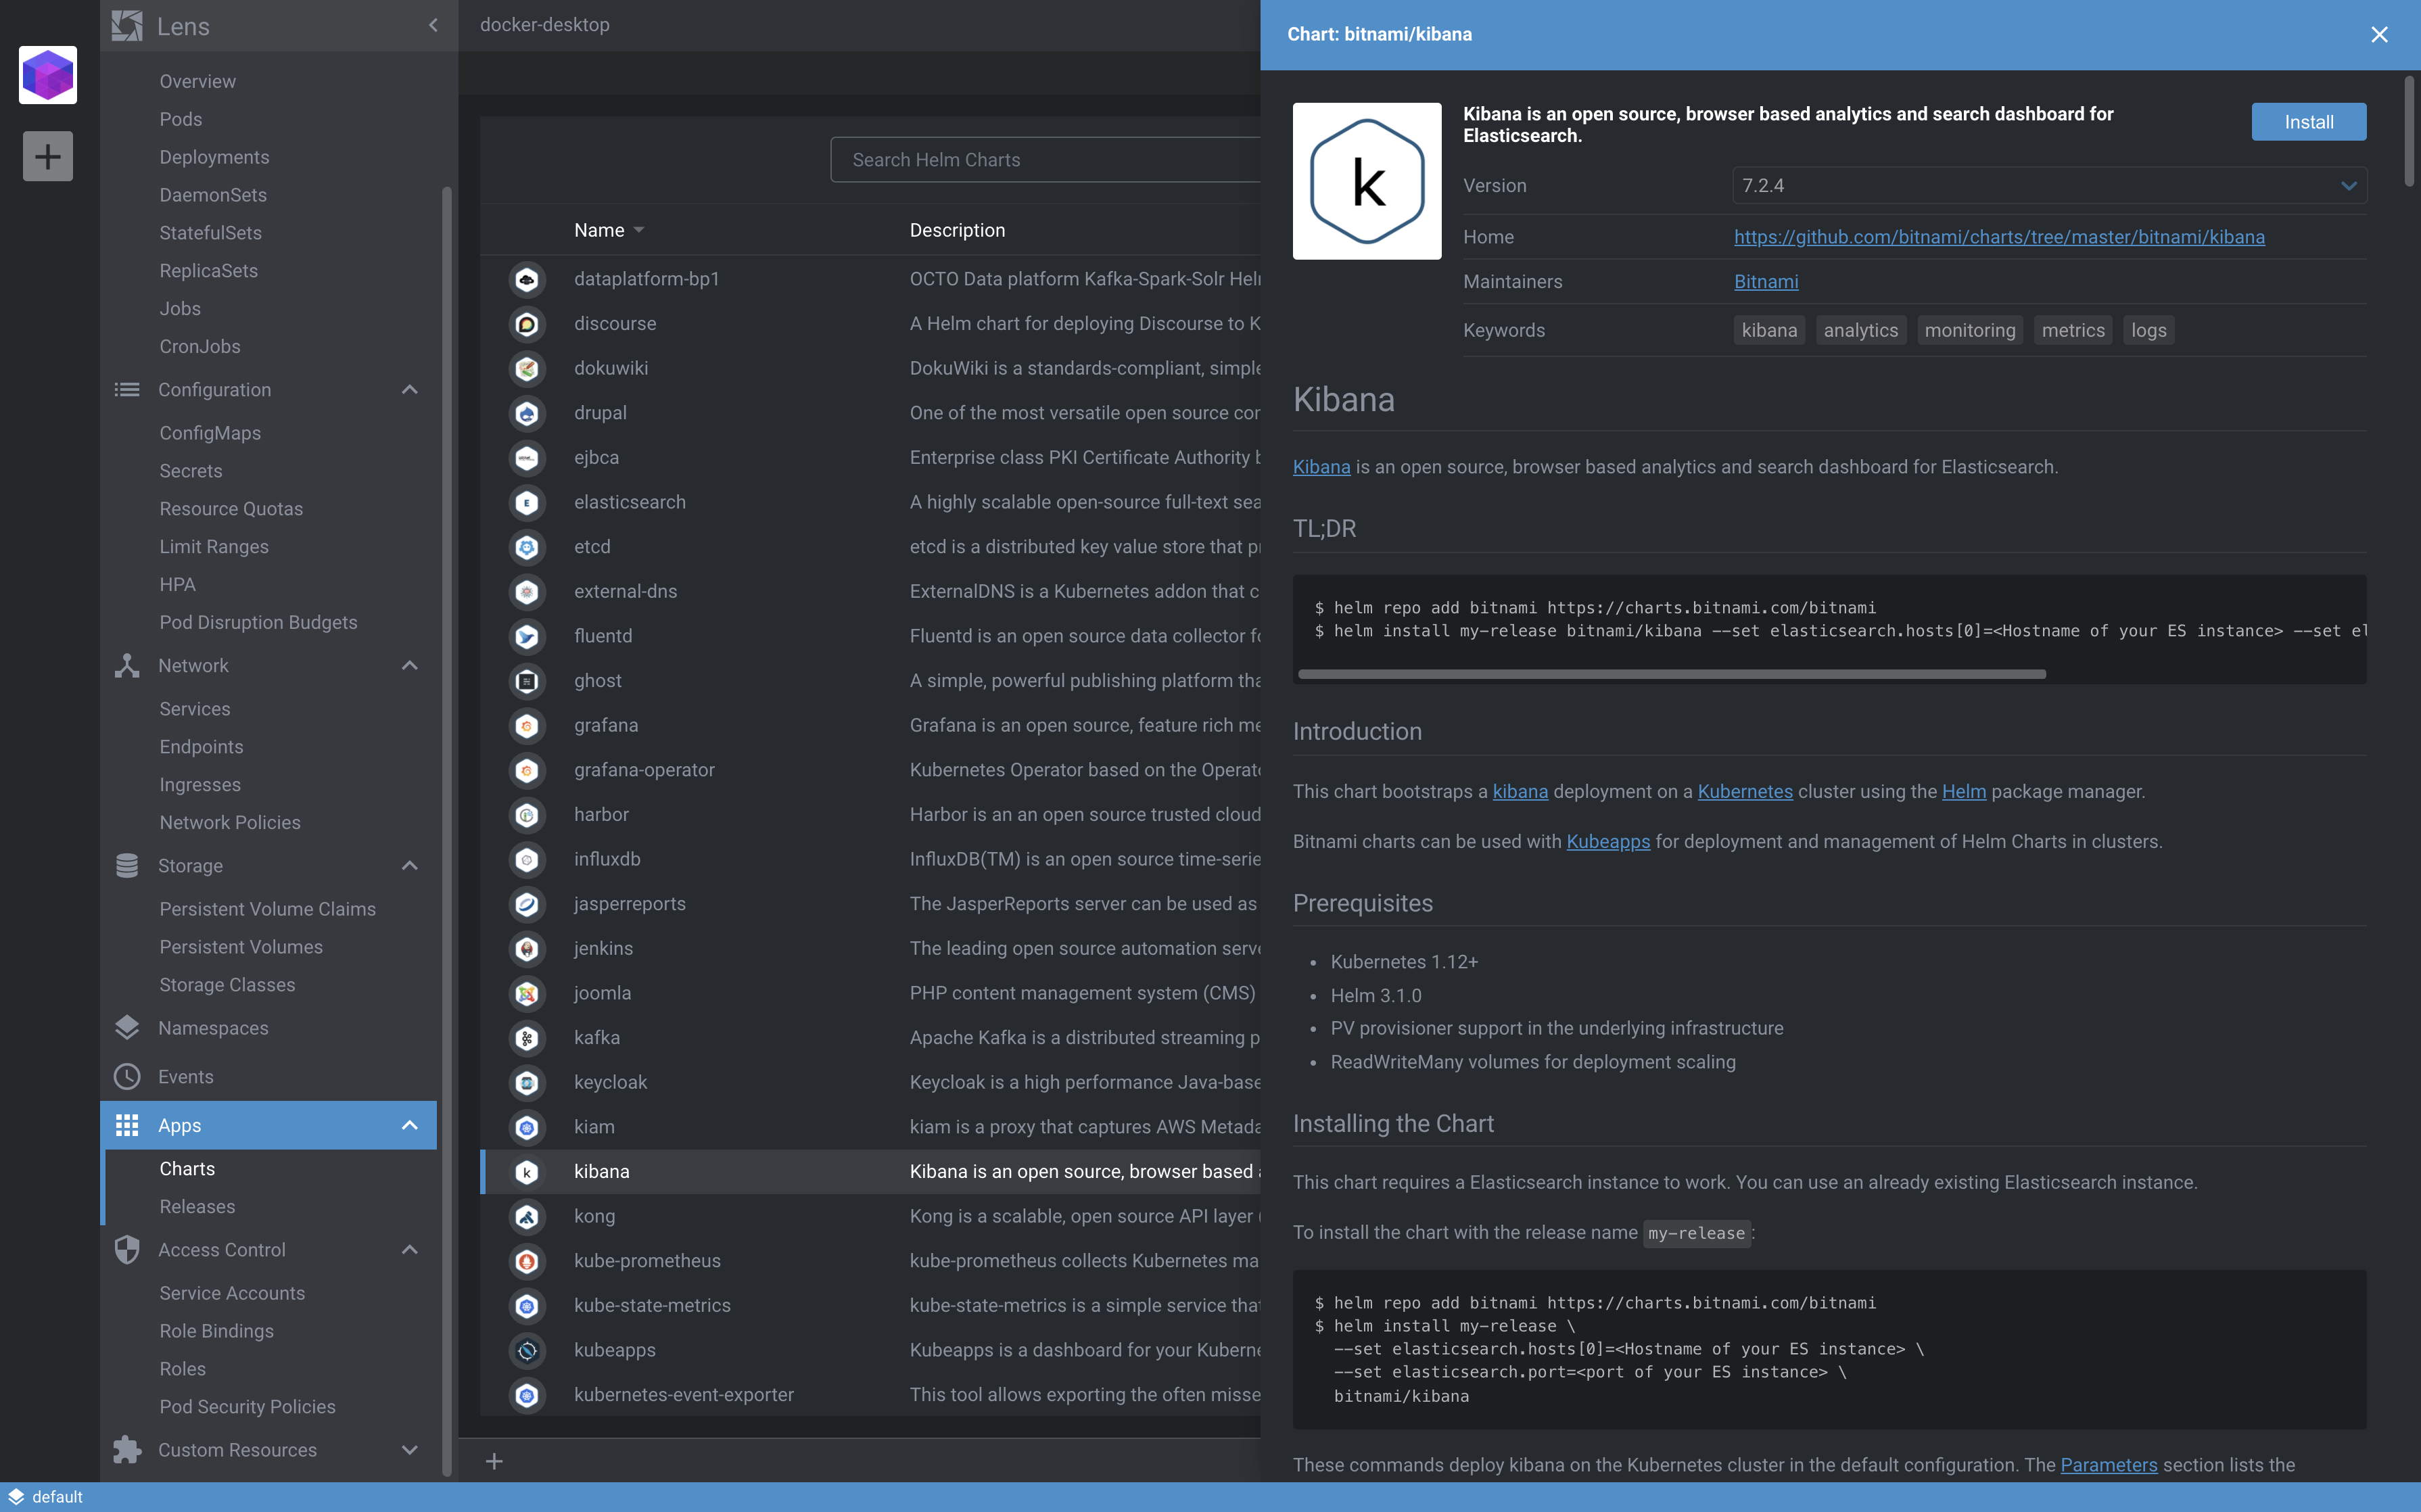This screenshot has width=2421, height=1512.
Task: Collapse the Storage section
Action: click(x=409, y=866)
